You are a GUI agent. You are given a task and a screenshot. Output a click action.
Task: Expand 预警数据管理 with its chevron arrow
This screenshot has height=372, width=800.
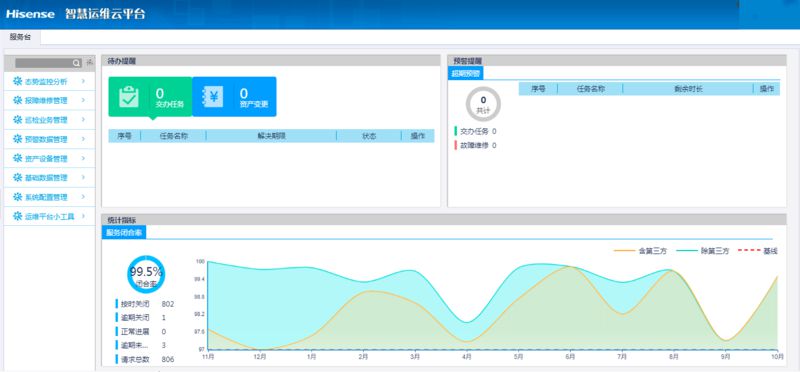pyautogui.click(x=83, y=139)
